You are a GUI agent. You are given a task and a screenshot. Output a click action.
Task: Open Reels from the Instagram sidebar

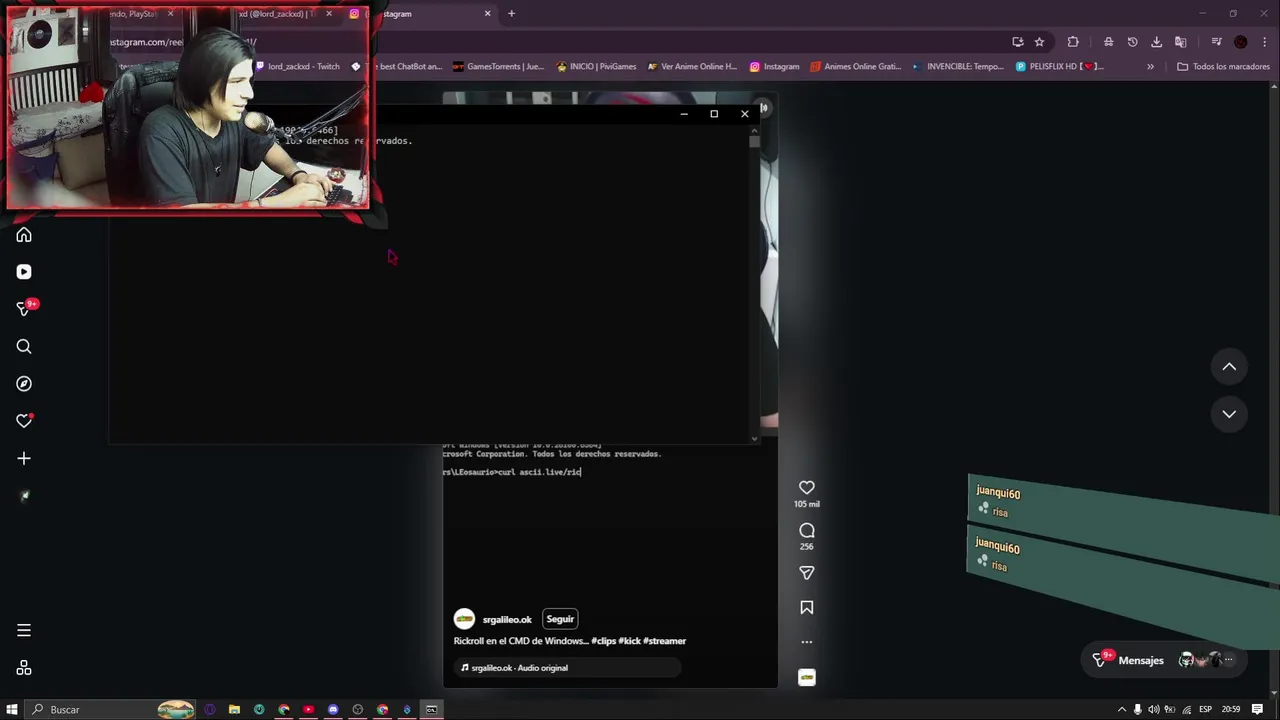24,272
